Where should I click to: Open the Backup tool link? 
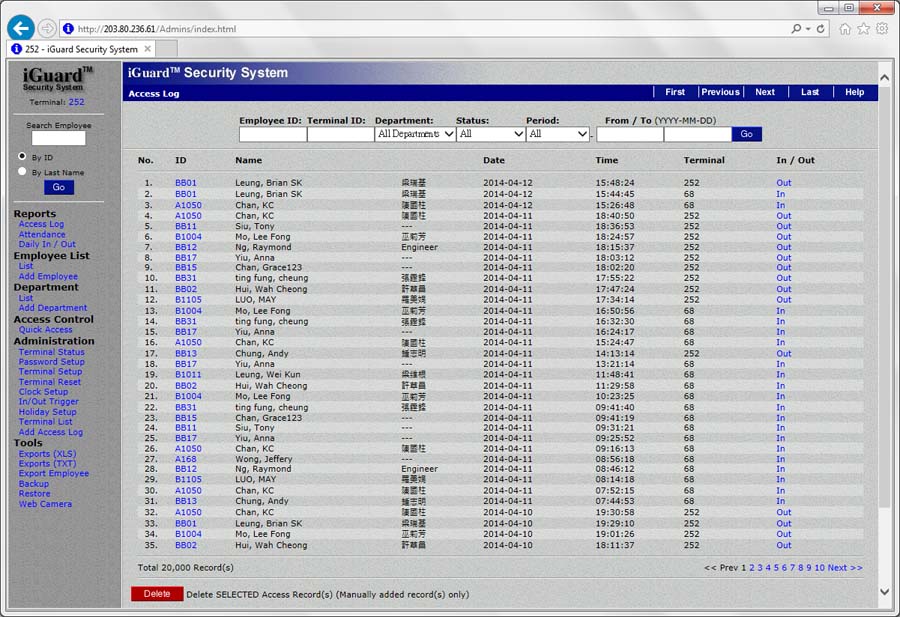click(34, 483)
